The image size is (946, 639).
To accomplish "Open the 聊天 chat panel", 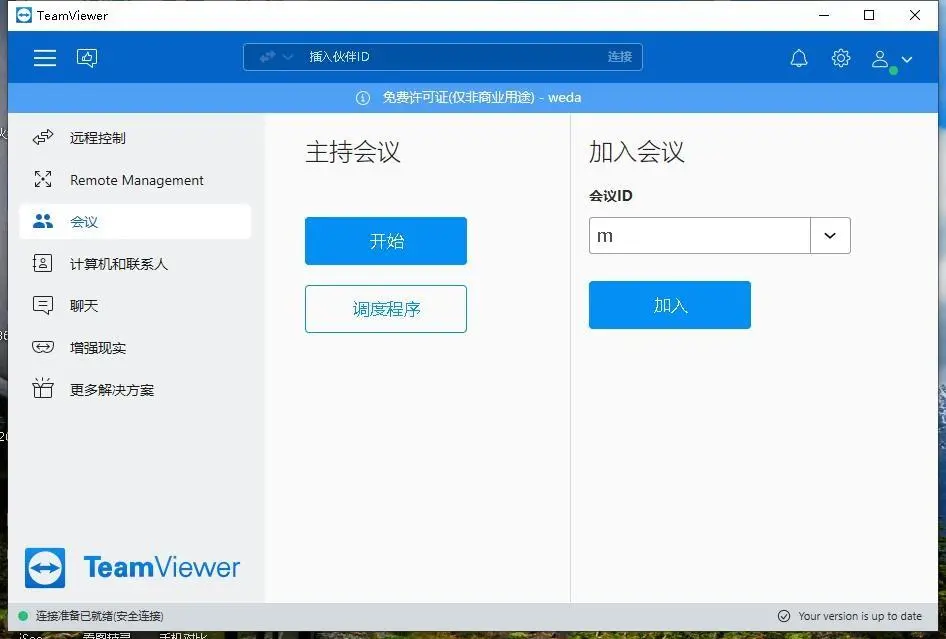I will 84,305.
